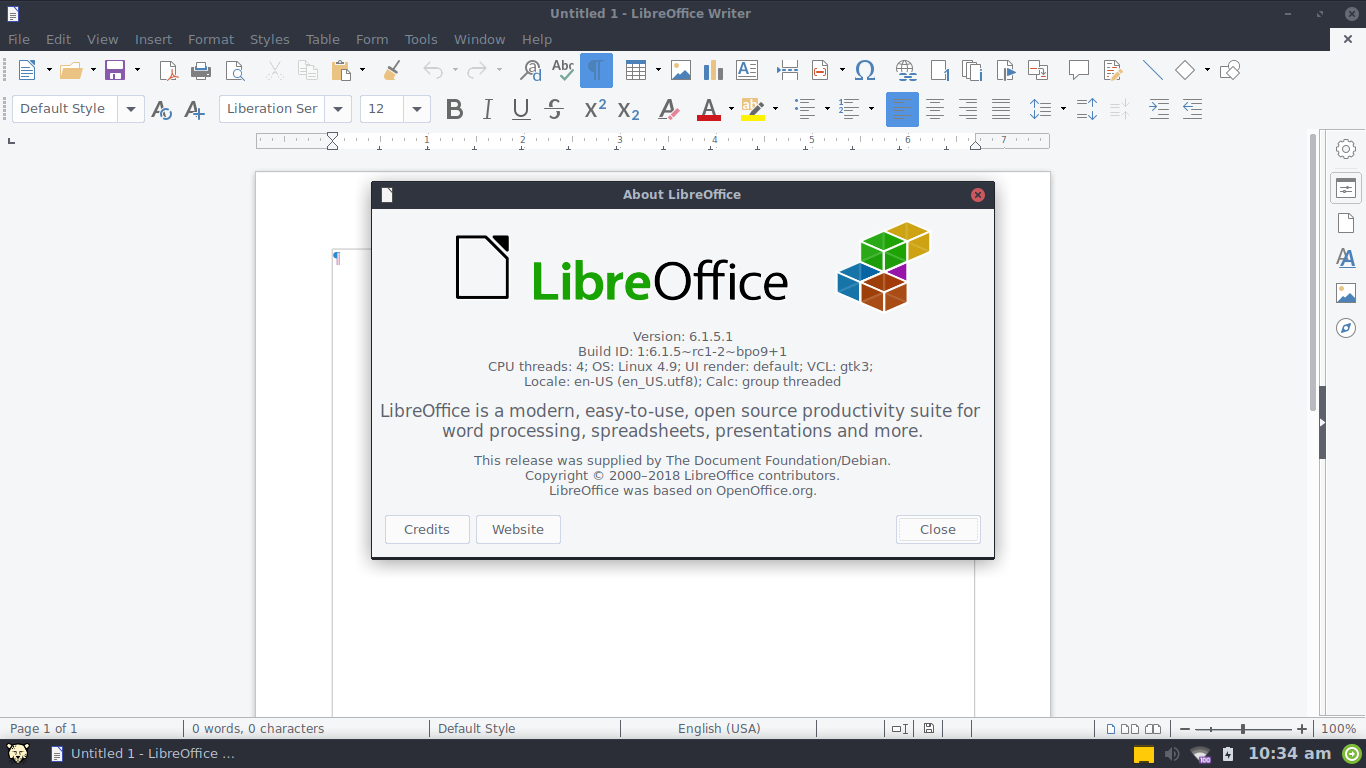Viewport: 1366px width, 768px height.
Task: Select the Insert Line tool
Action: coord(1152,70)
